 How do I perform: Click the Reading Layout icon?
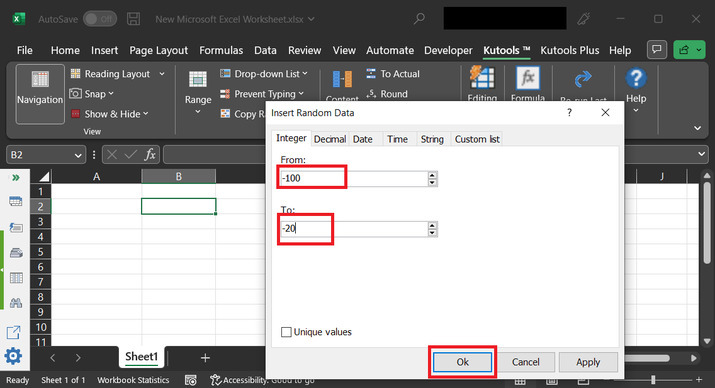(75, 73)
